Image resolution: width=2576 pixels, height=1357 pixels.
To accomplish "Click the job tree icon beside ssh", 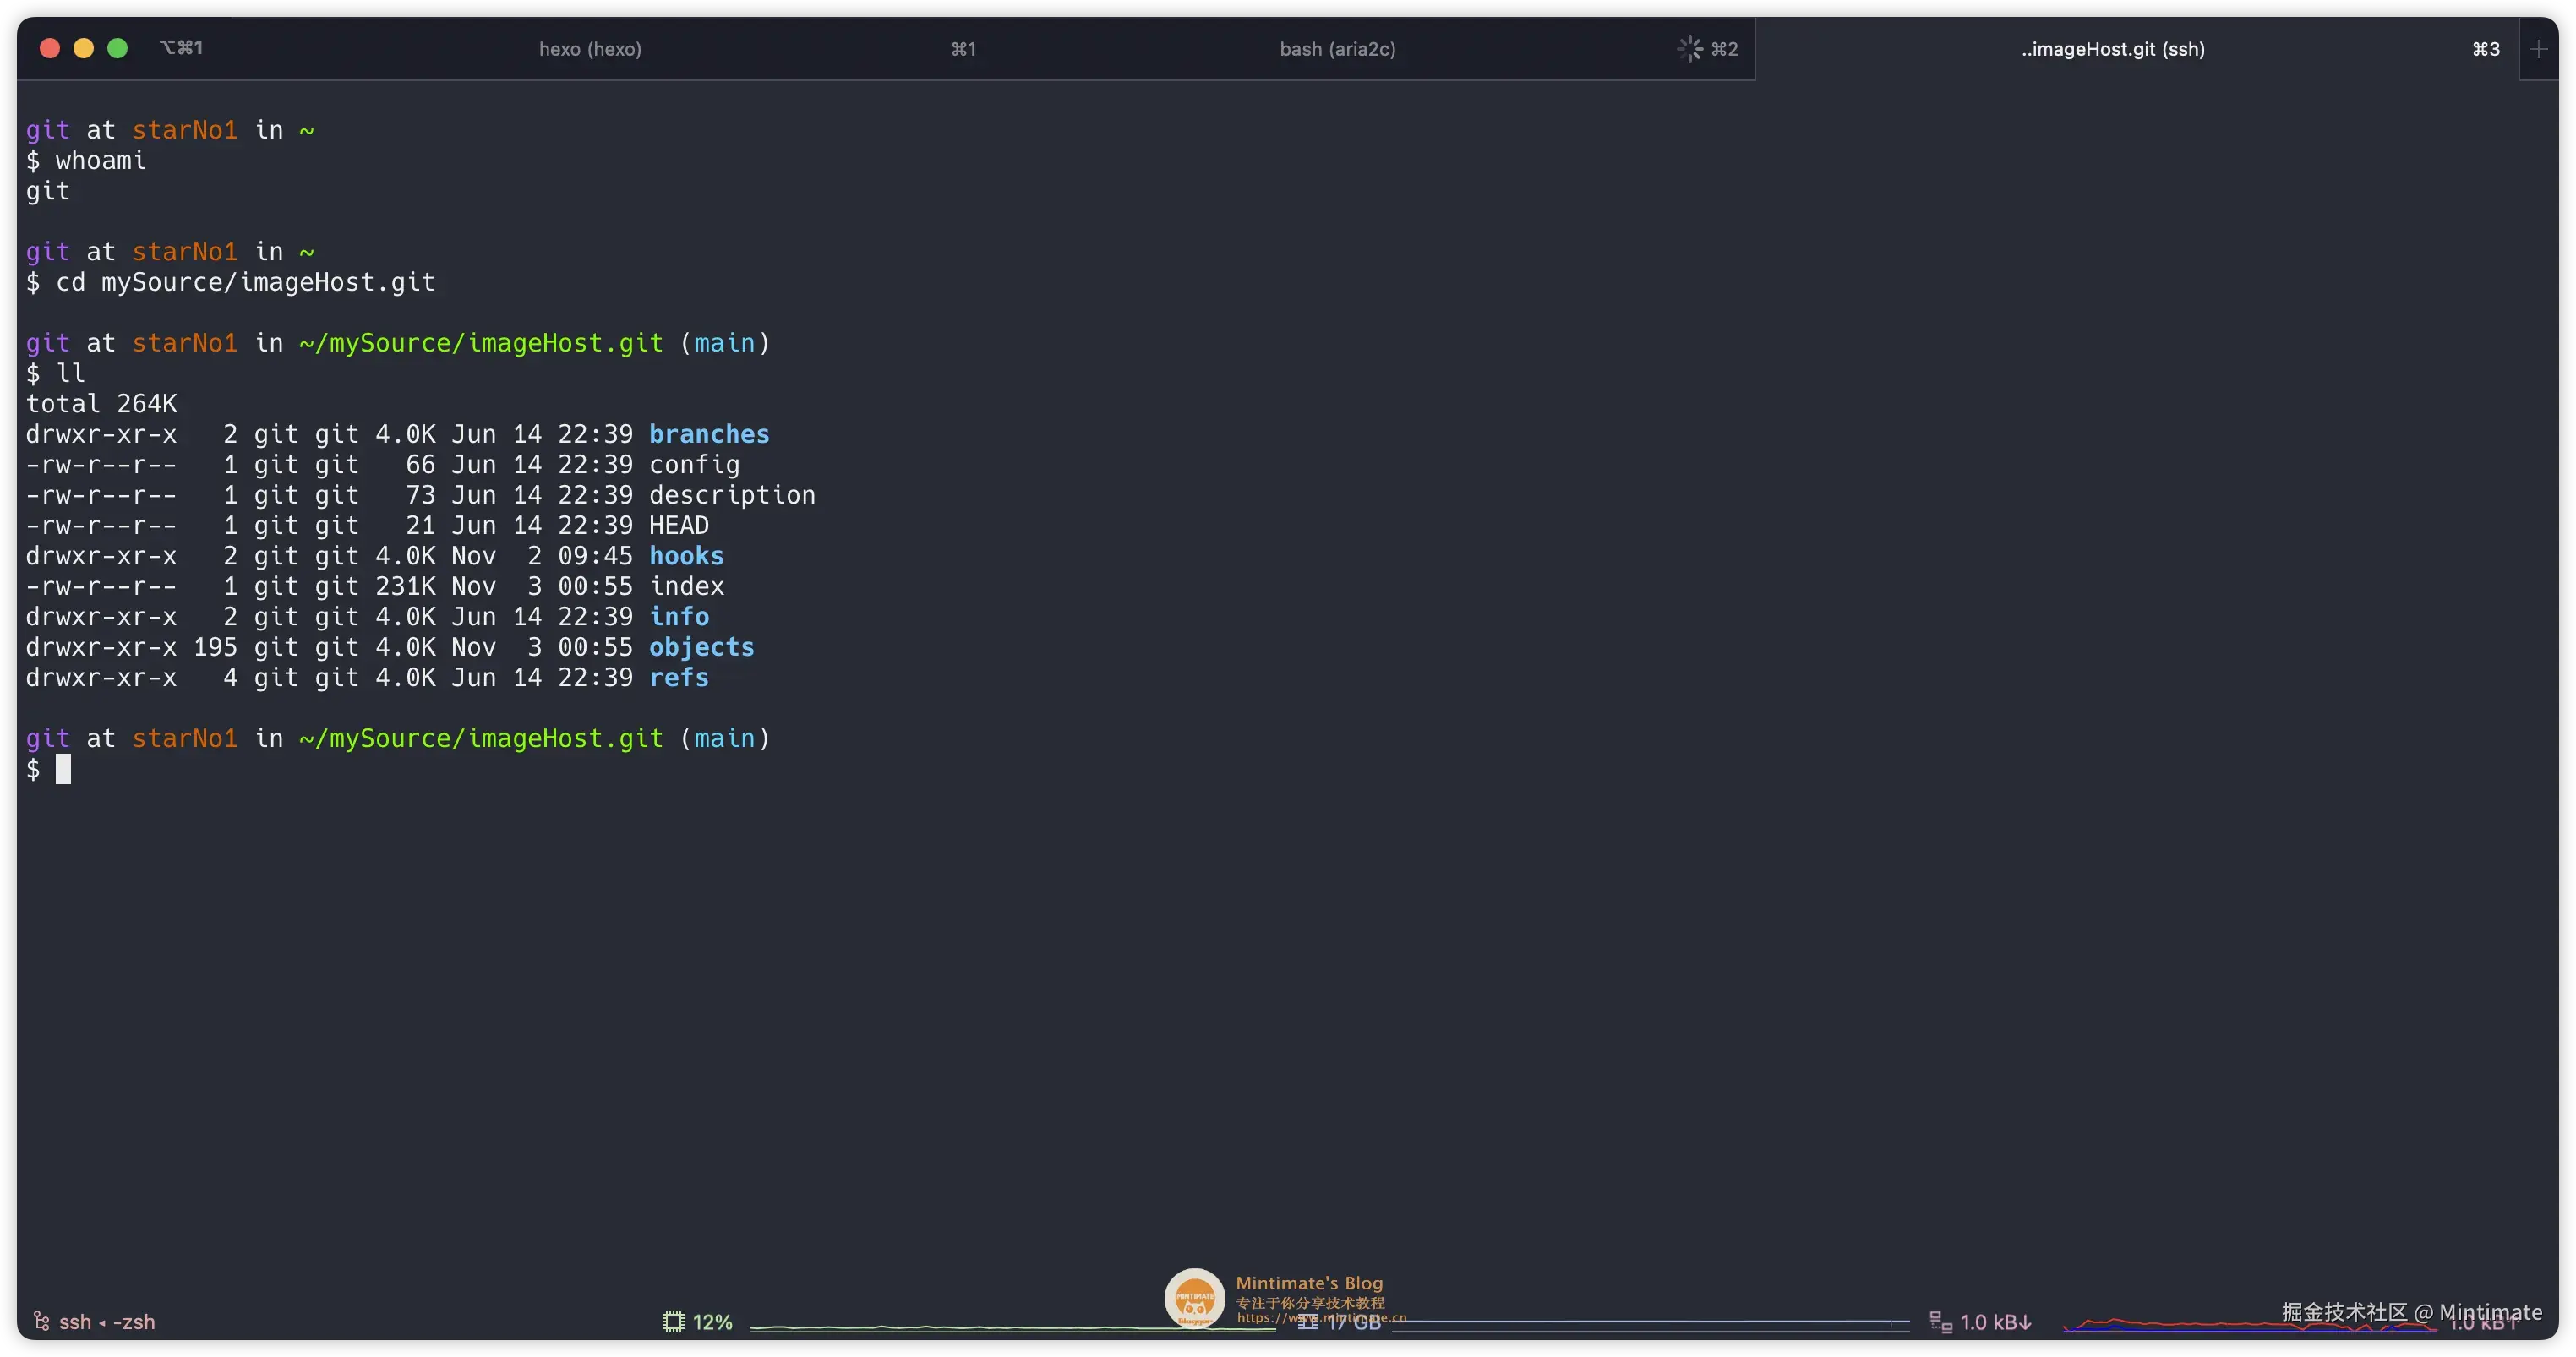I will [41, 1322].
